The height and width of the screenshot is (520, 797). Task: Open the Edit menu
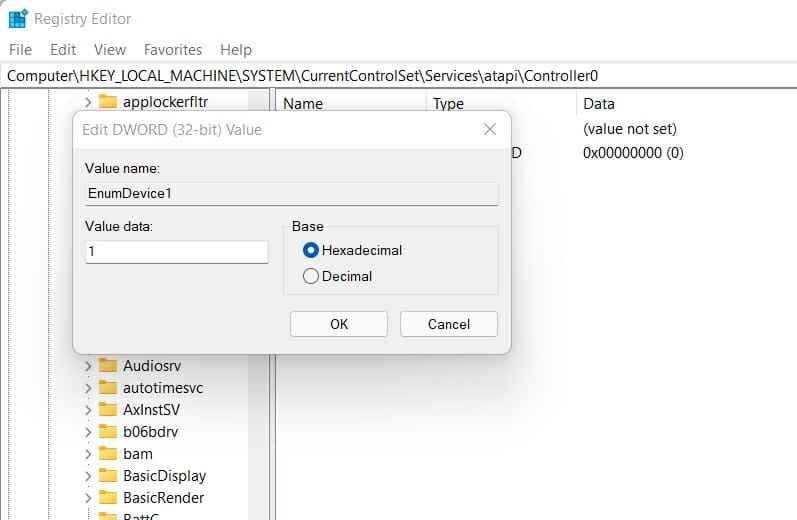(x=63, y=50)
